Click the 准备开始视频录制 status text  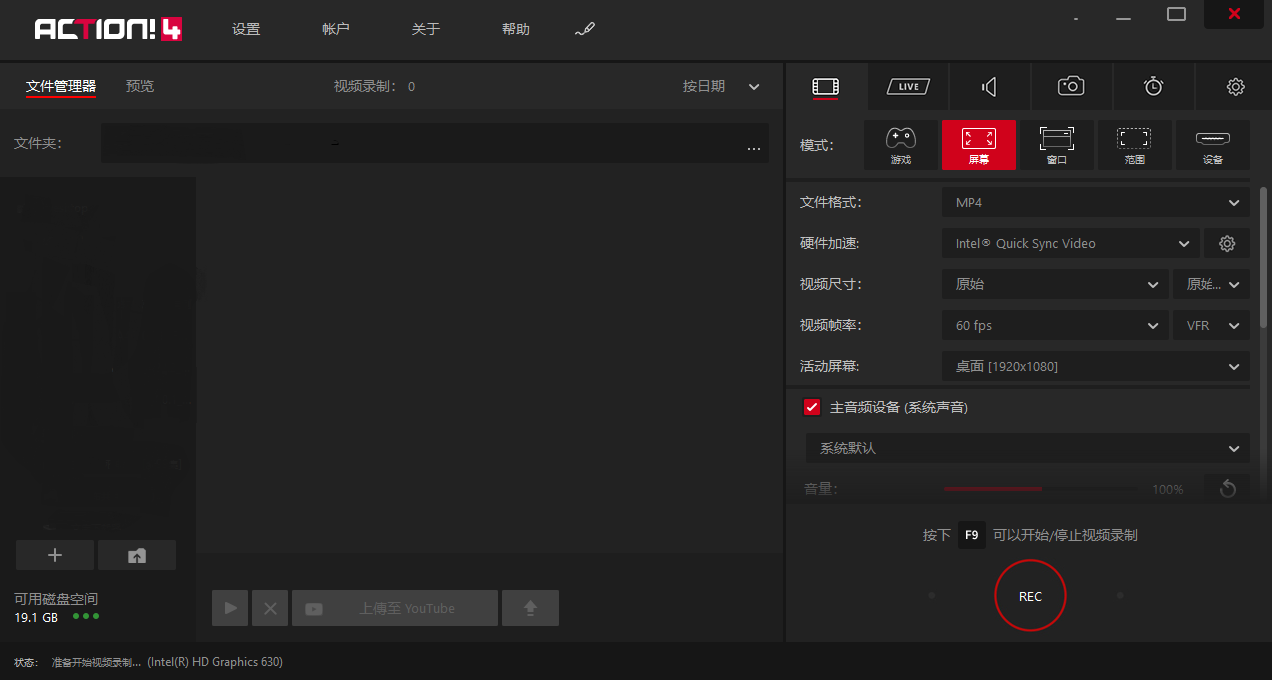[x=97, y=662]
